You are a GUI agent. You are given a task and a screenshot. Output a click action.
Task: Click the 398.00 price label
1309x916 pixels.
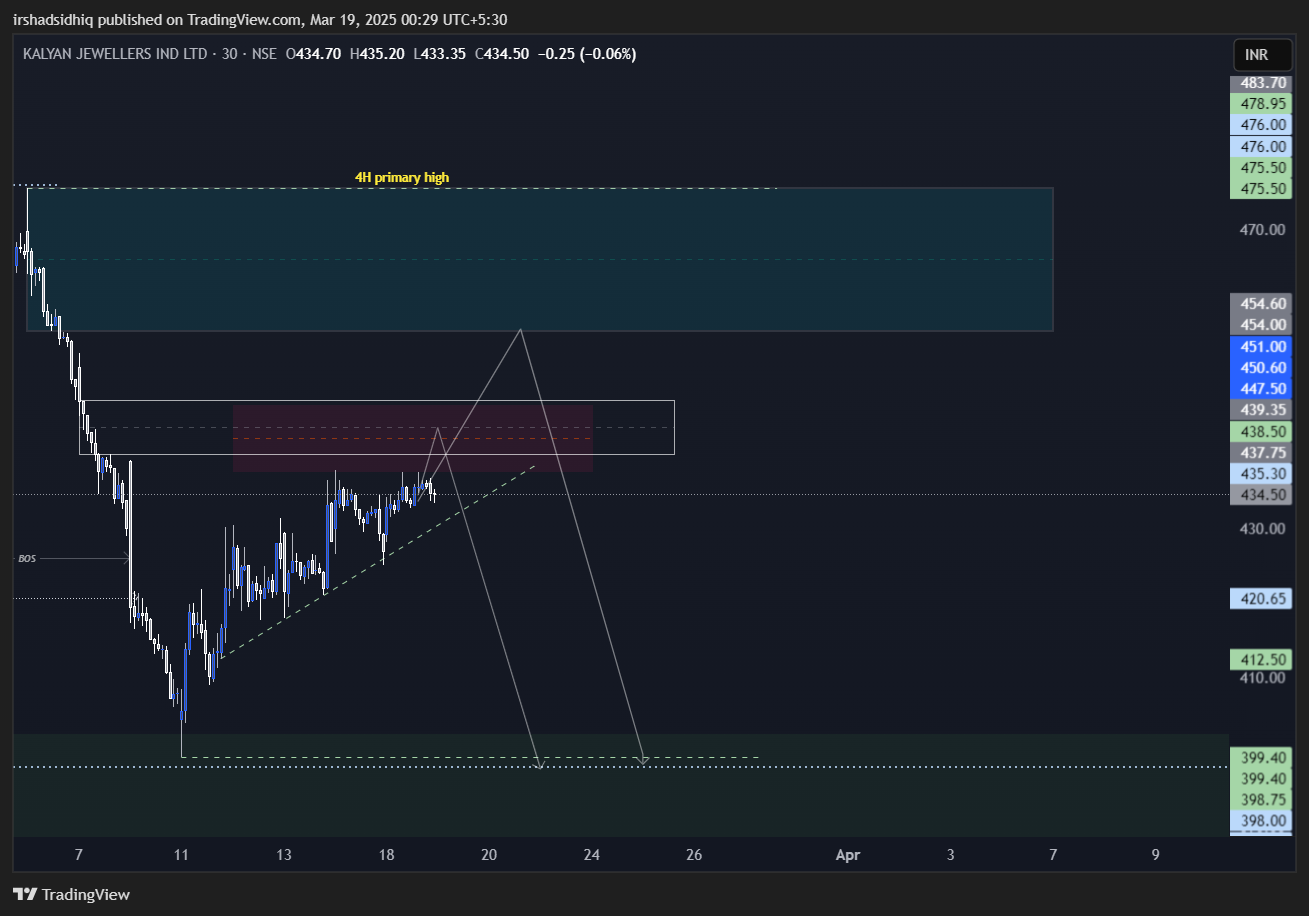[x=1262, y=821]
